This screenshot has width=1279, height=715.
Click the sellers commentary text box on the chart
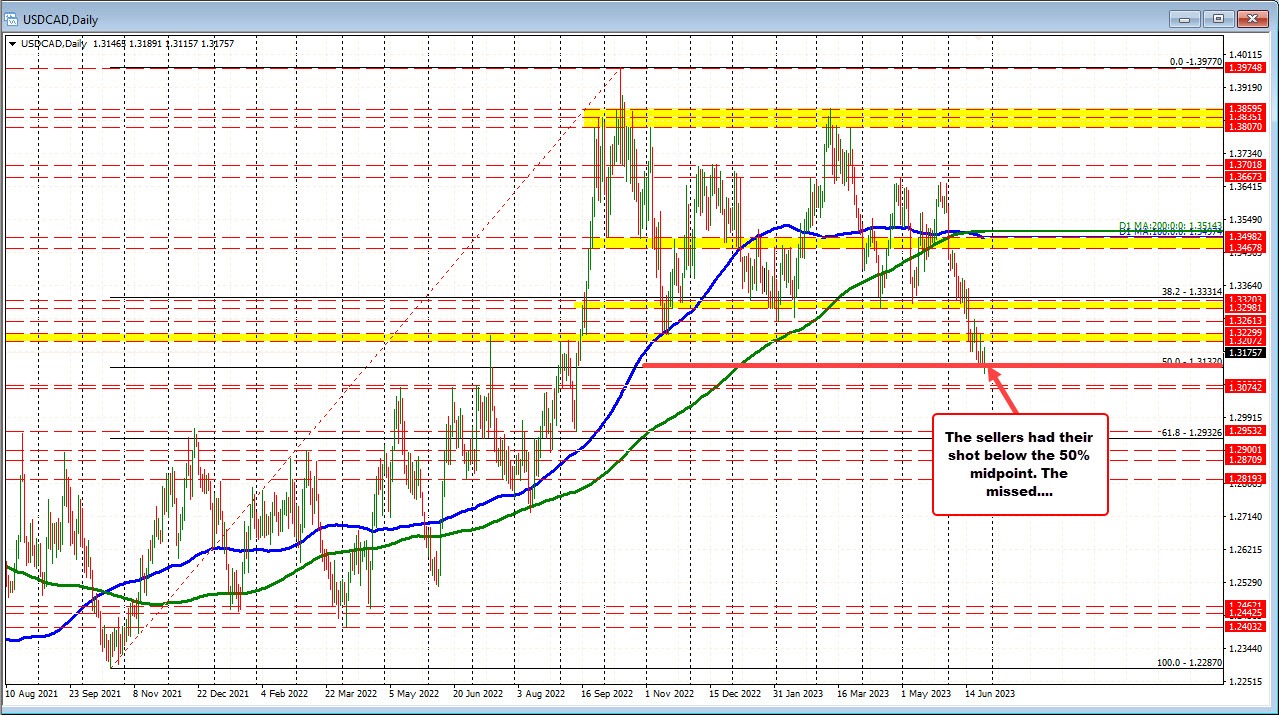[x=1019, y=464]
